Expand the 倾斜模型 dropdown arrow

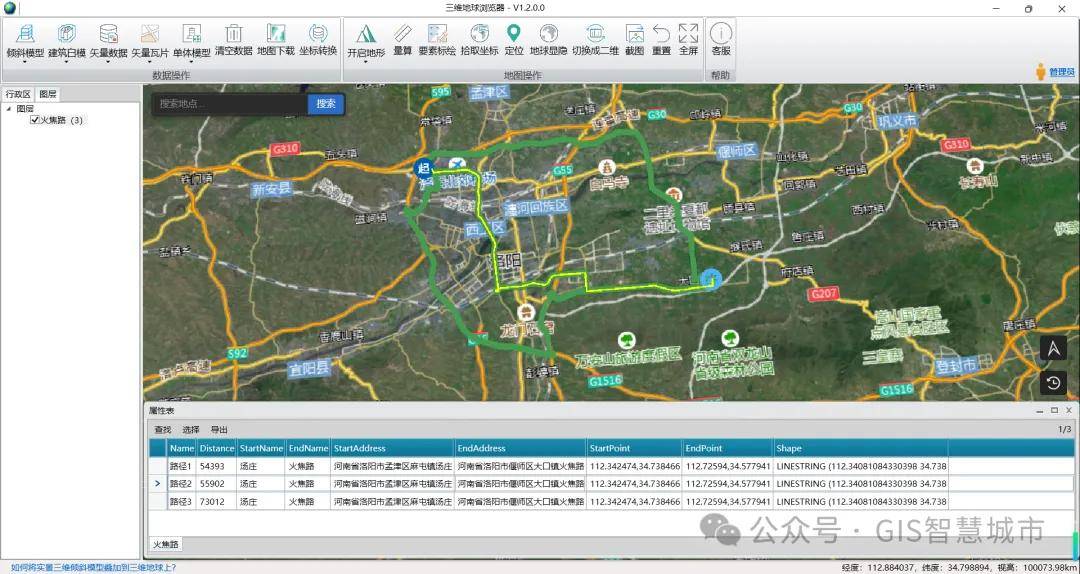25,62
